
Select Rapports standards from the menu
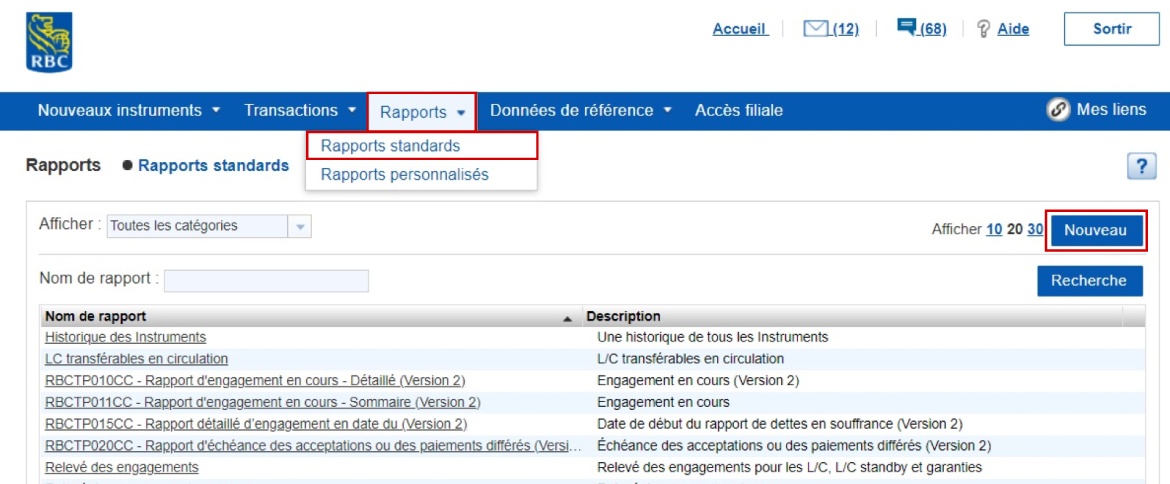[390, 146]
